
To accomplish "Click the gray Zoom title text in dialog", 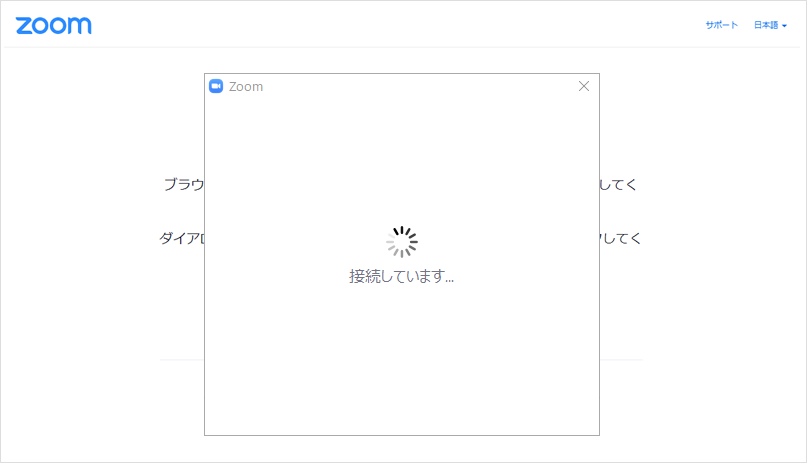I will point(245,86).
